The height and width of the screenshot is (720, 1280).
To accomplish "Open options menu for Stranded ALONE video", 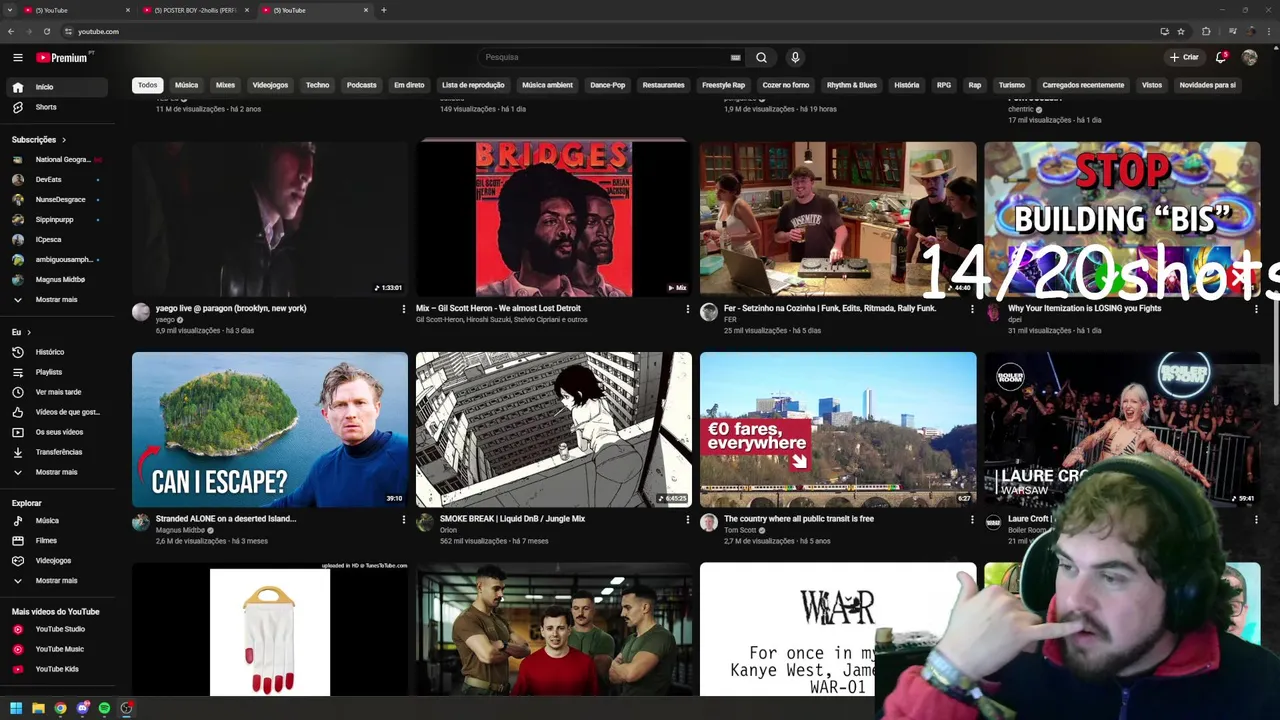I will (x=403, y=519).
